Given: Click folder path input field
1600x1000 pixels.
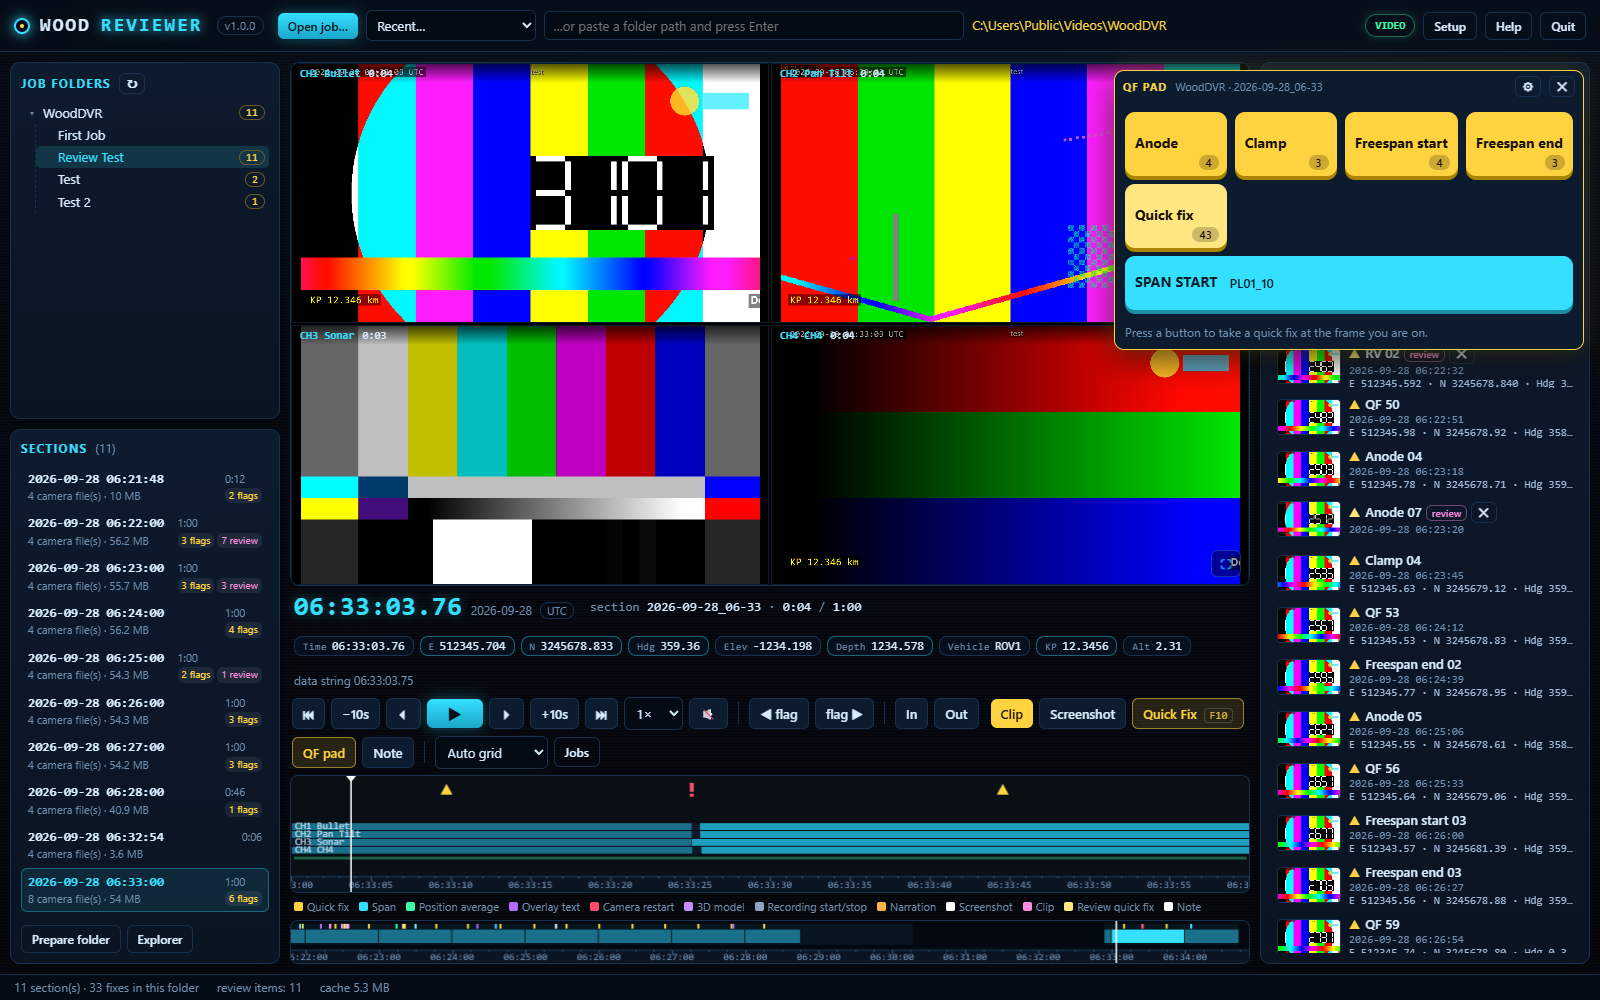Looking at the screenshot, I should click(x=753, y=26).
